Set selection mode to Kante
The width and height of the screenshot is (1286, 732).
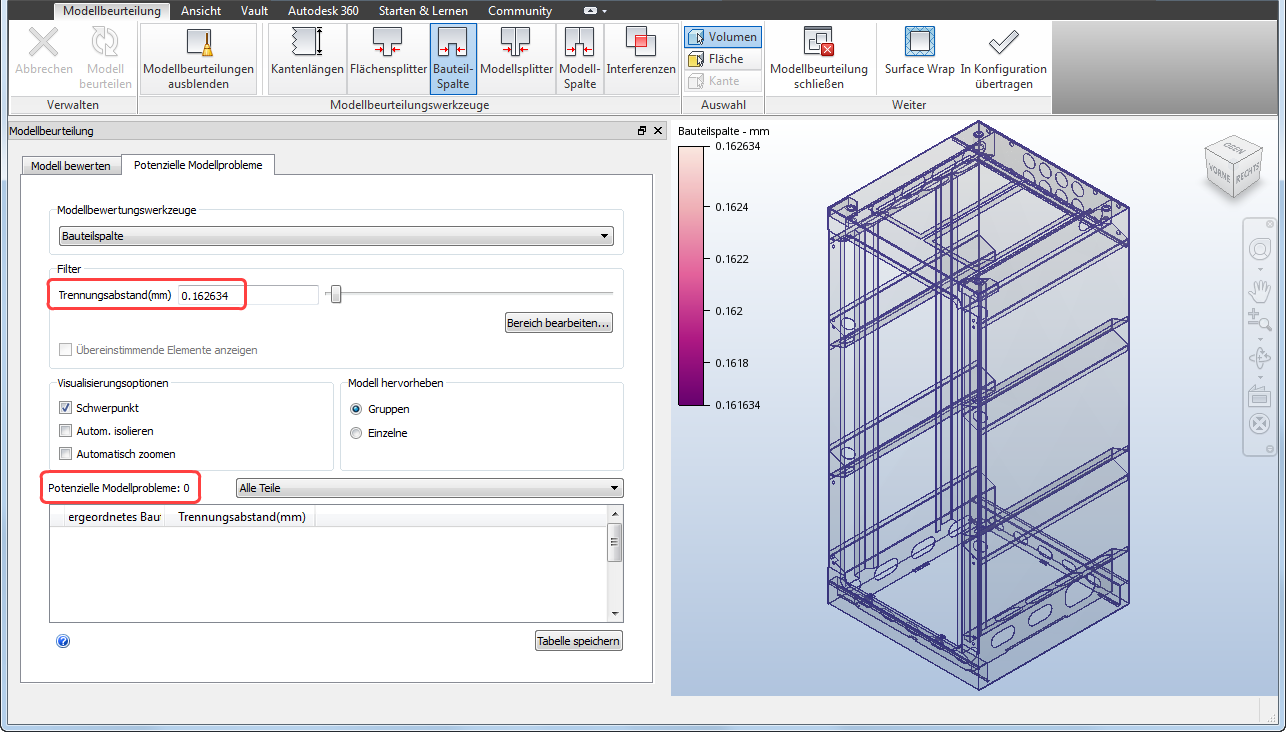click(x=723, y=81)
